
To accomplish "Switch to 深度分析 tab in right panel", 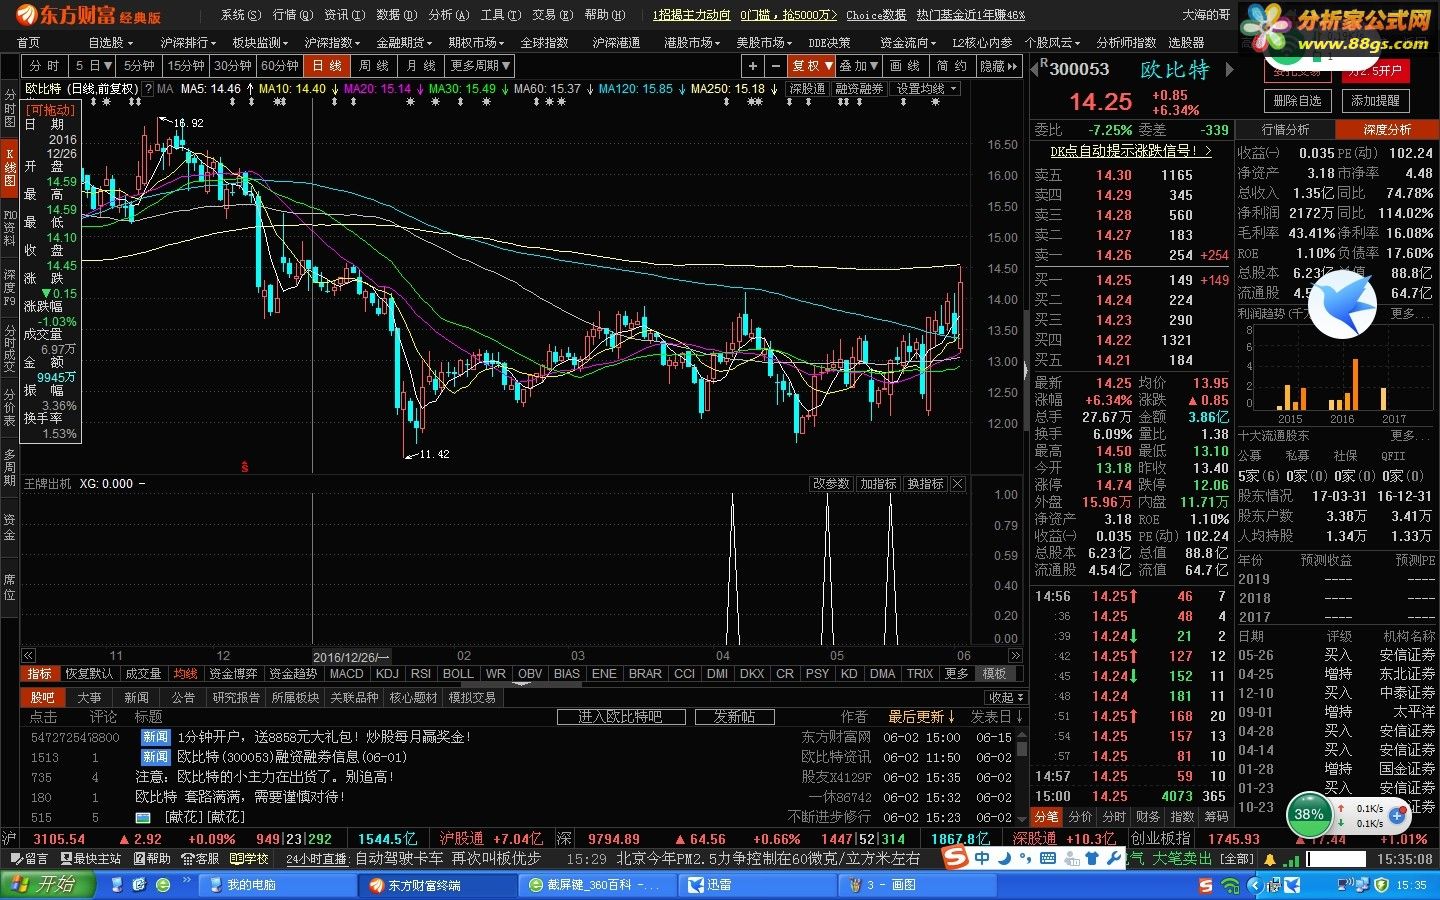I will pyautogui.click(x=1387, y=130).
